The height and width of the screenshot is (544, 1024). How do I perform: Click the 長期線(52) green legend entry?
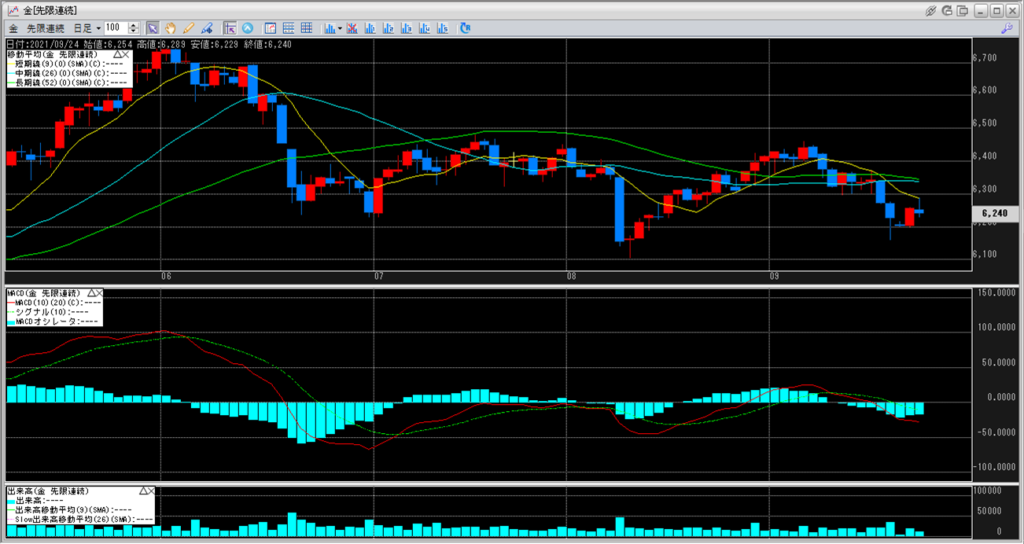pyautogui.click(x=67, y=83)
